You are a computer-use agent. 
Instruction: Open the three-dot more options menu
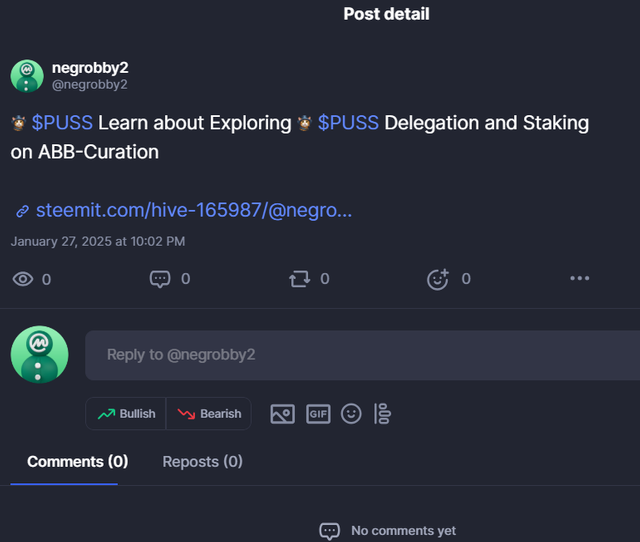(579, 278)
